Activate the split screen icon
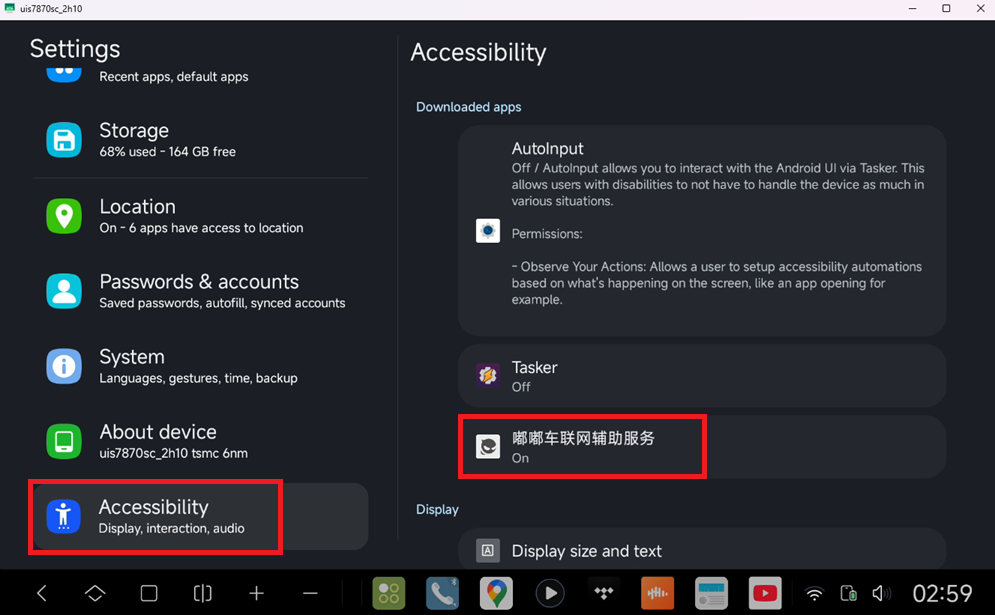 click(203, 593)
